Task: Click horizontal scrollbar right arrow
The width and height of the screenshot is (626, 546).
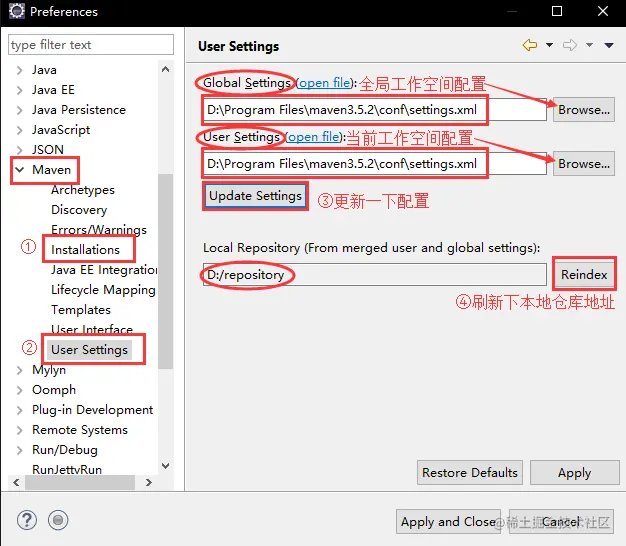Action: [149, 483]
